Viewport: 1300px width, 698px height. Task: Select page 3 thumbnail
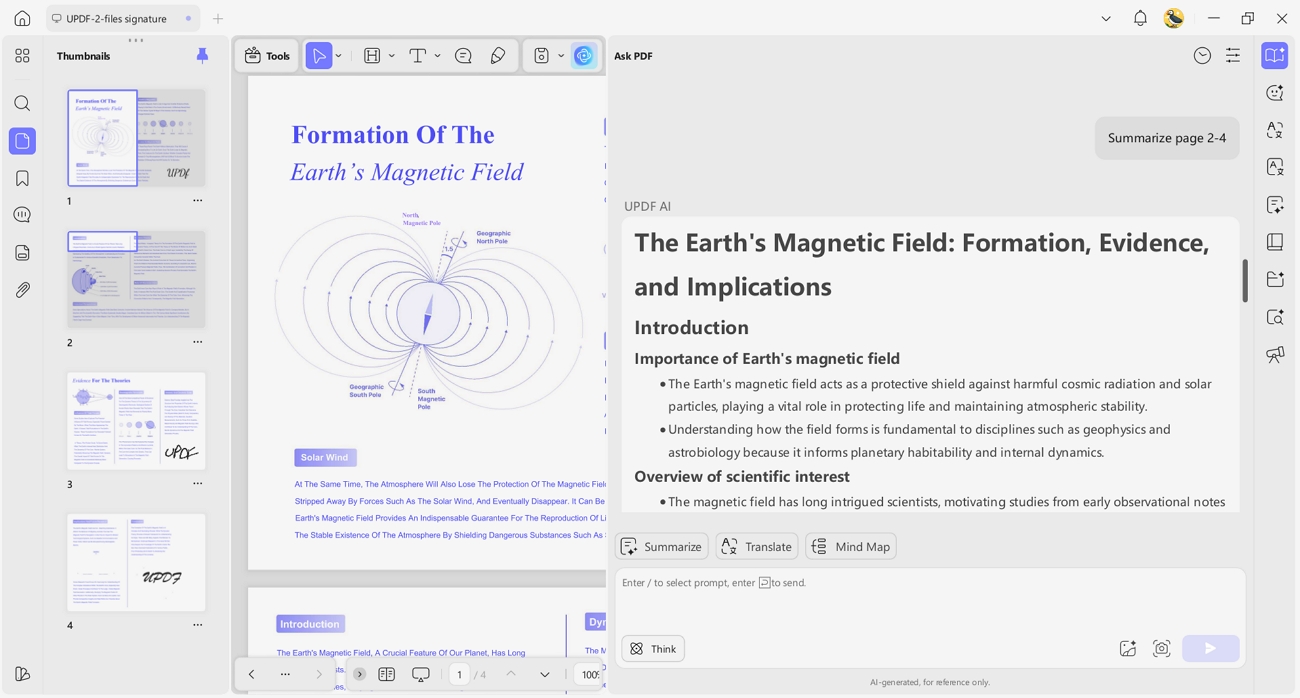coord(136,421)
